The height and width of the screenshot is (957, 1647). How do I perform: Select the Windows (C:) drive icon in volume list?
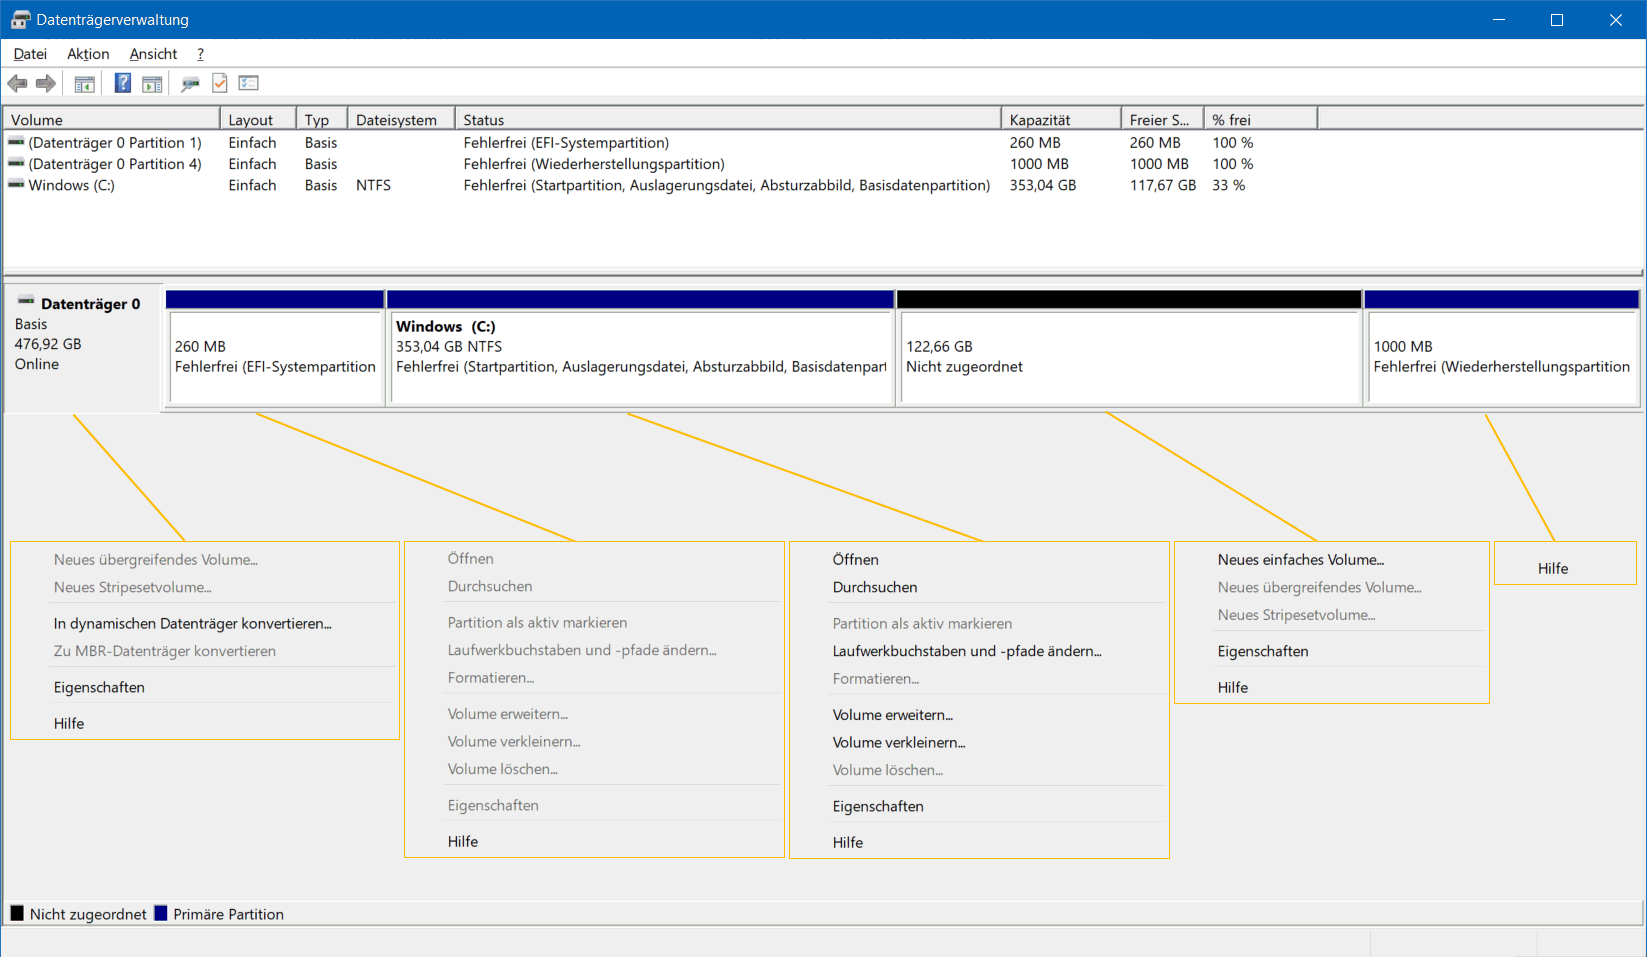(16, 185)
